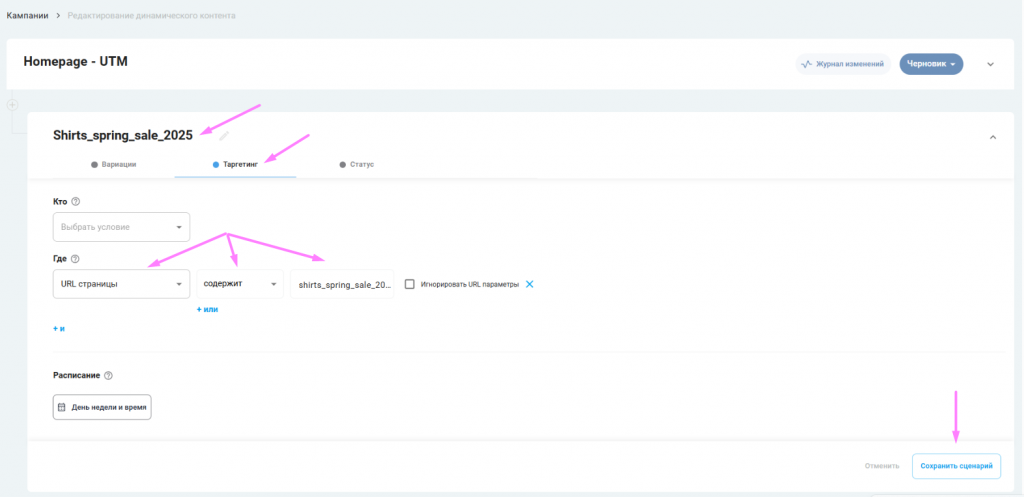Expand the Homepage - UTM header chevron
The image size is (1024, 497).
click(x=991, y=64)
